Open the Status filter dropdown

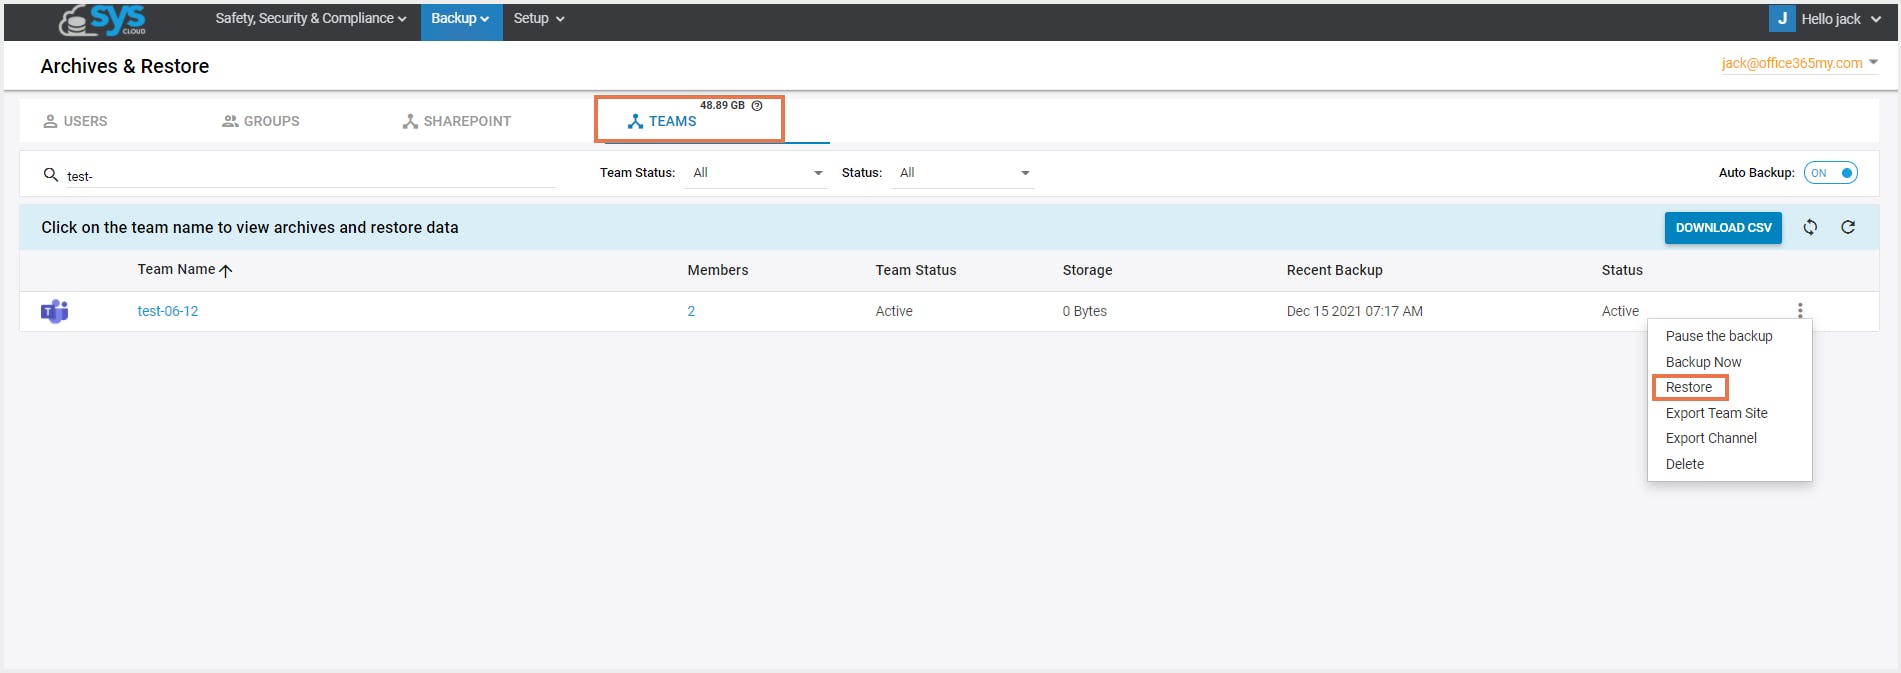pos(964,173)
